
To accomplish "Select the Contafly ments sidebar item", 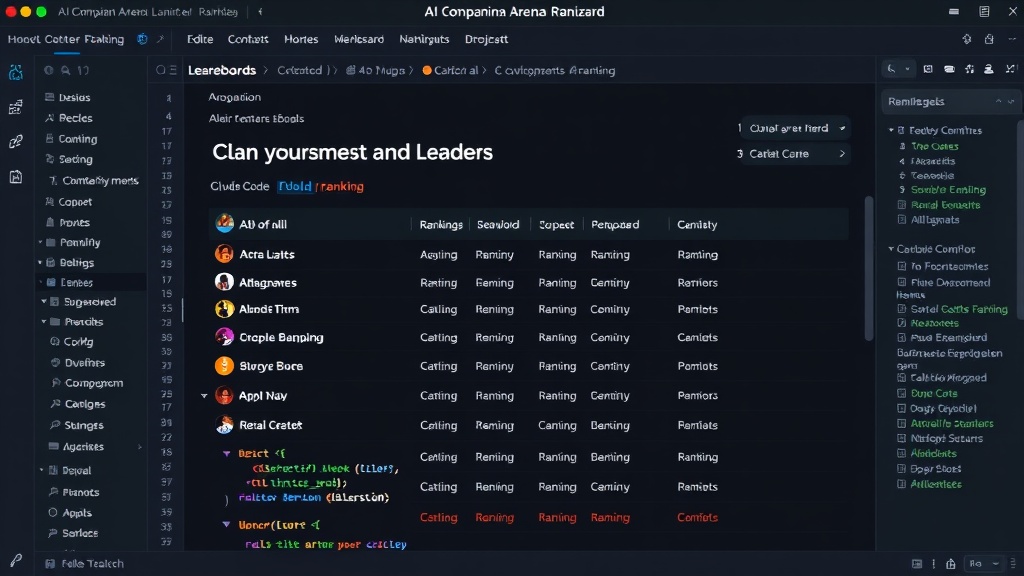I will point(93,180).
